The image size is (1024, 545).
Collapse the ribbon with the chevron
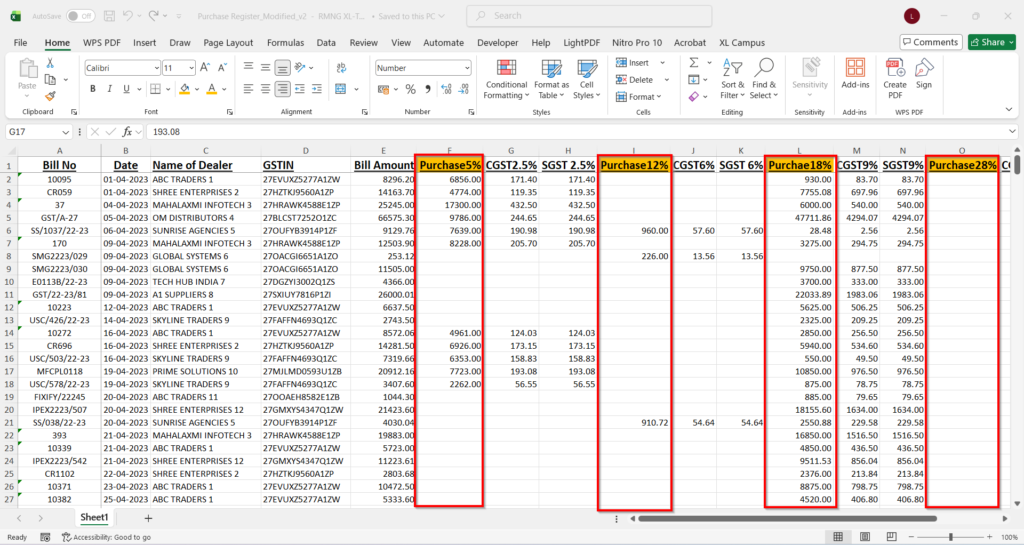(x=1009, y=110)
